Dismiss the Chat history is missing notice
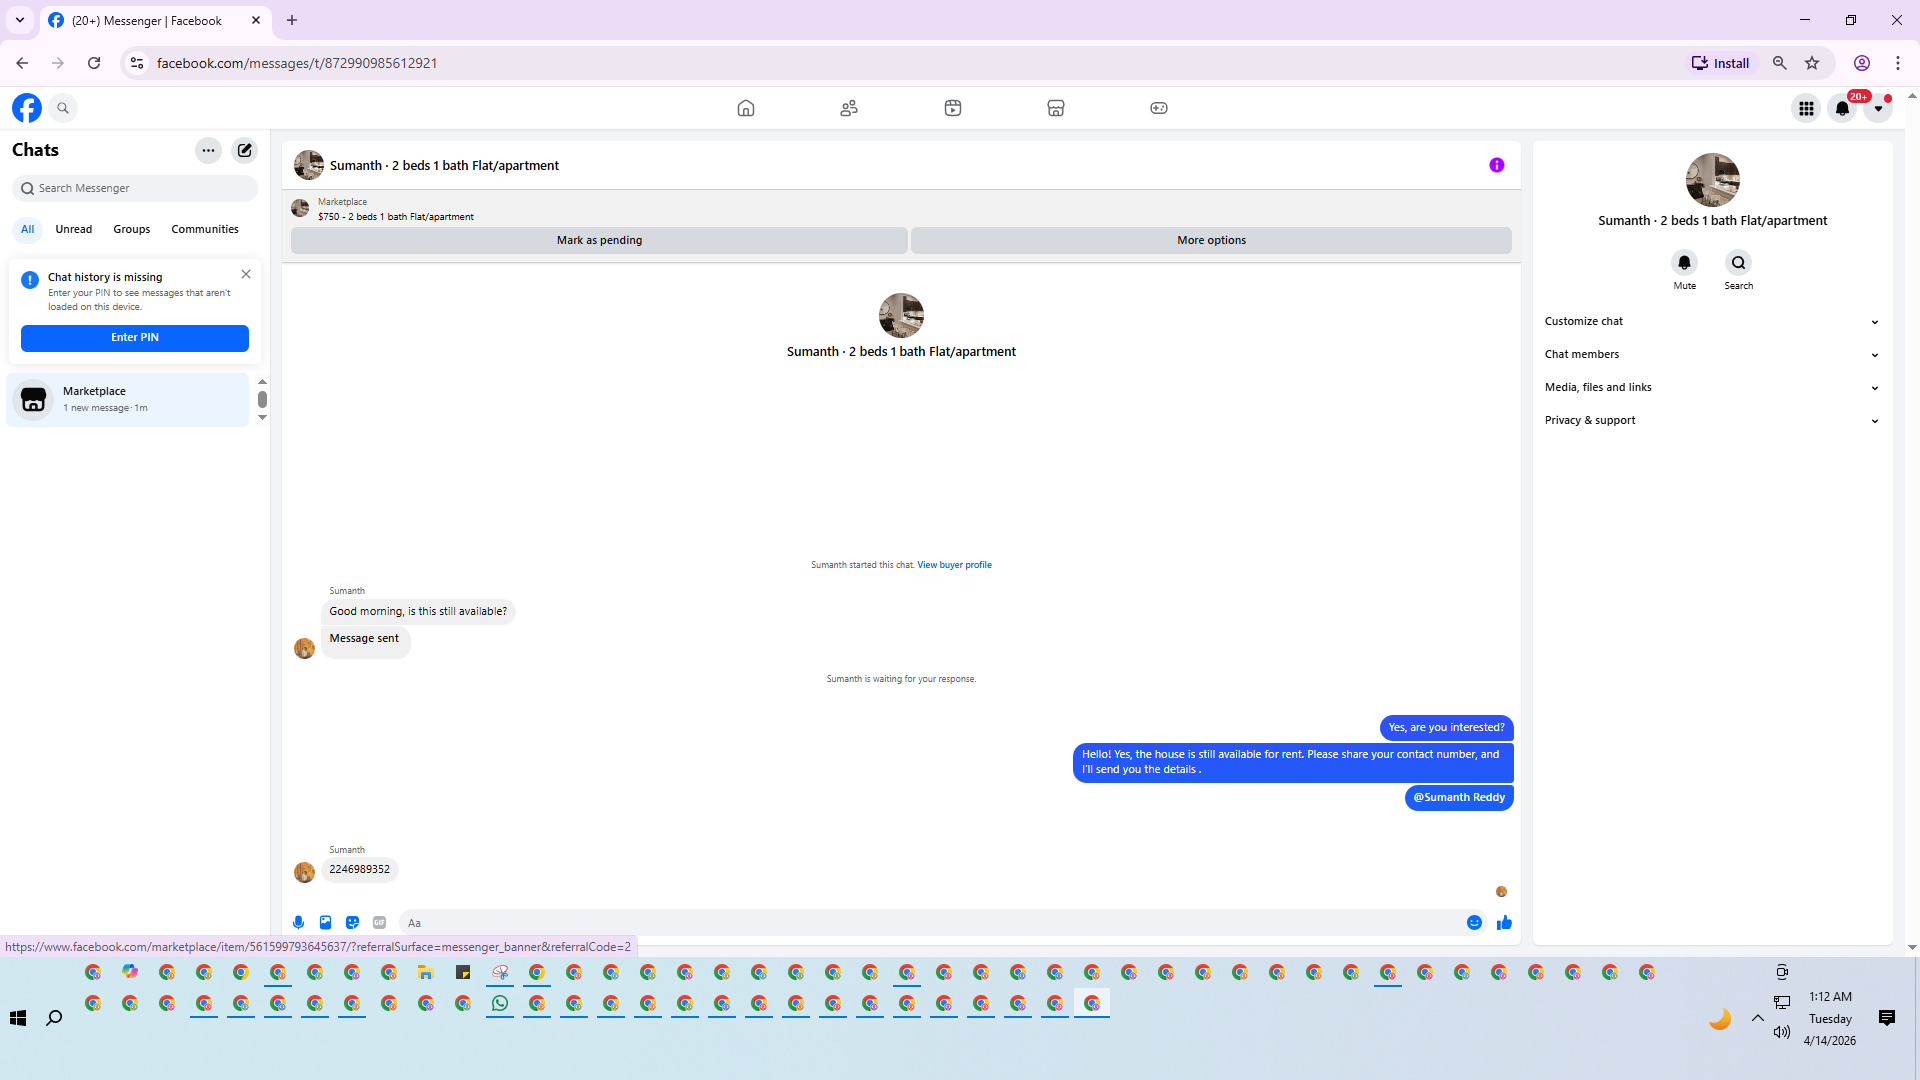1920x1080 pixels. [246, 274]
